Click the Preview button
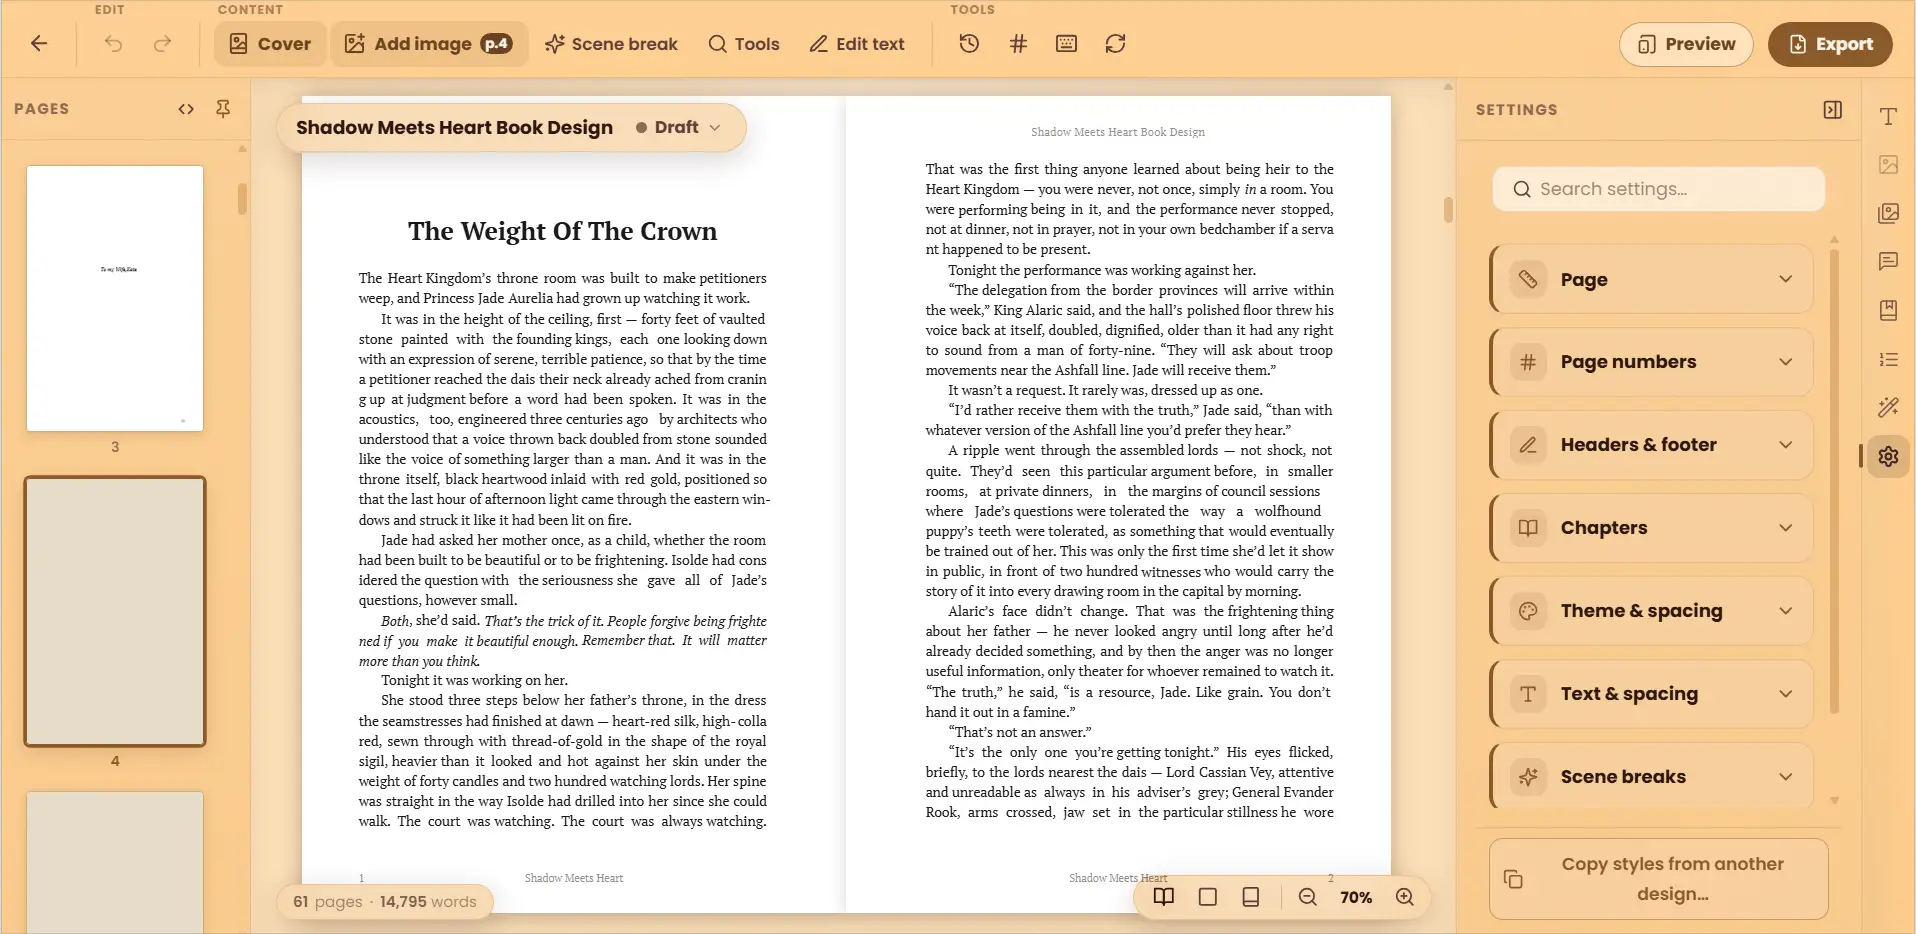Image resolution: width=1916 pixels, height=934 pixels. click(1686, 44)
